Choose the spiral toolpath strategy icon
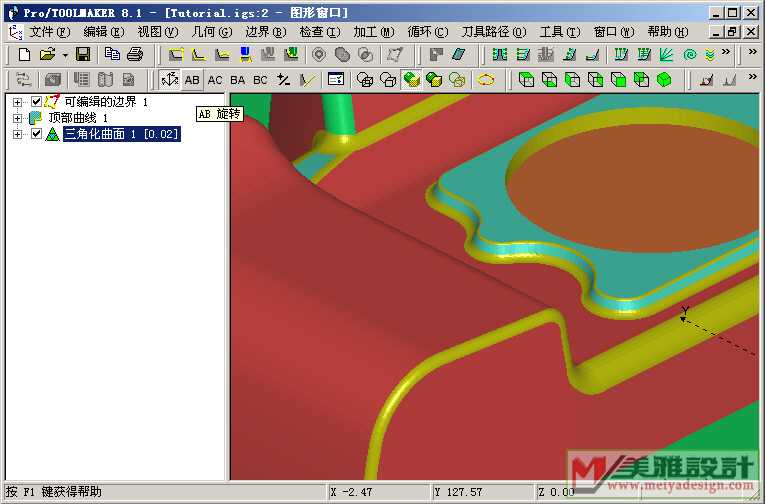765x504 pixels. coord(689,54)
